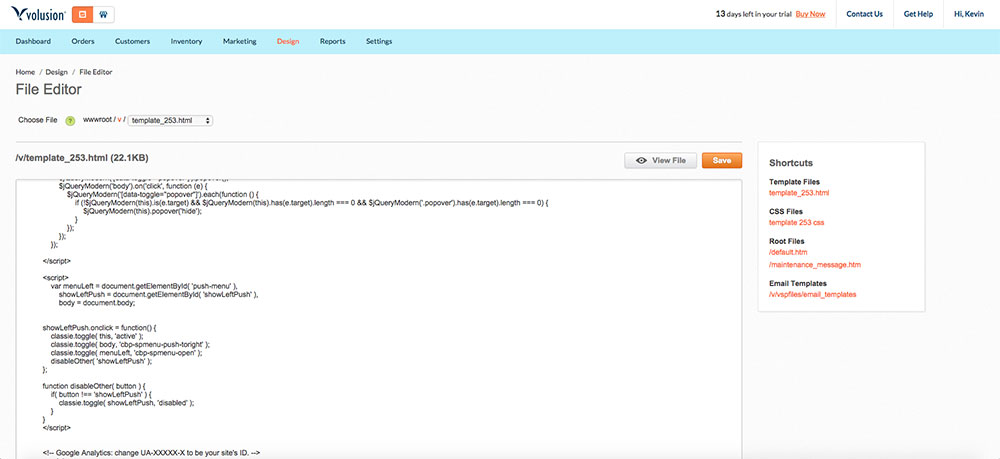Click the Volusion logo
This screenshot has width=1000, height=459.
[x=38, y=13]
